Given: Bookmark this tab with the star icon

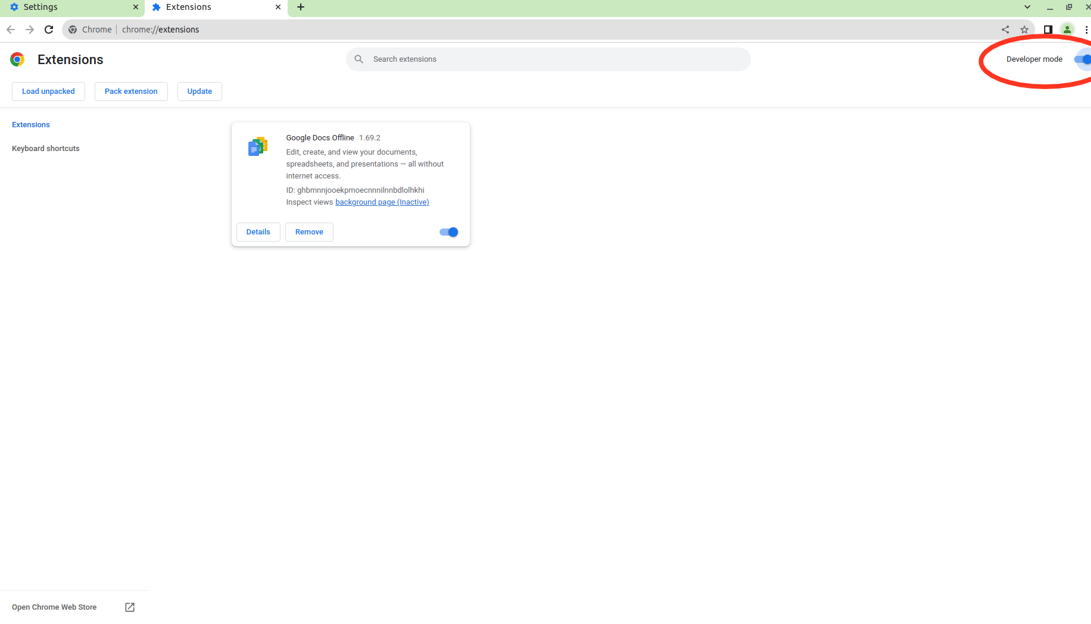Looking at the screenshot, I should 1024,29.
